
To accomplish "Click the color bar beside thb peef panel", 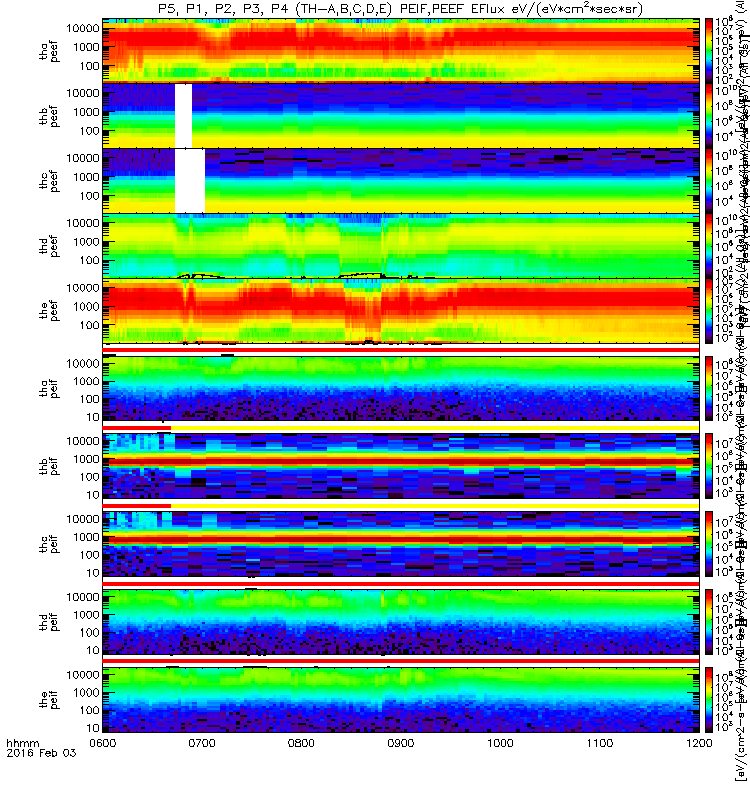I will pyautogui.click(x=709, y=116).
